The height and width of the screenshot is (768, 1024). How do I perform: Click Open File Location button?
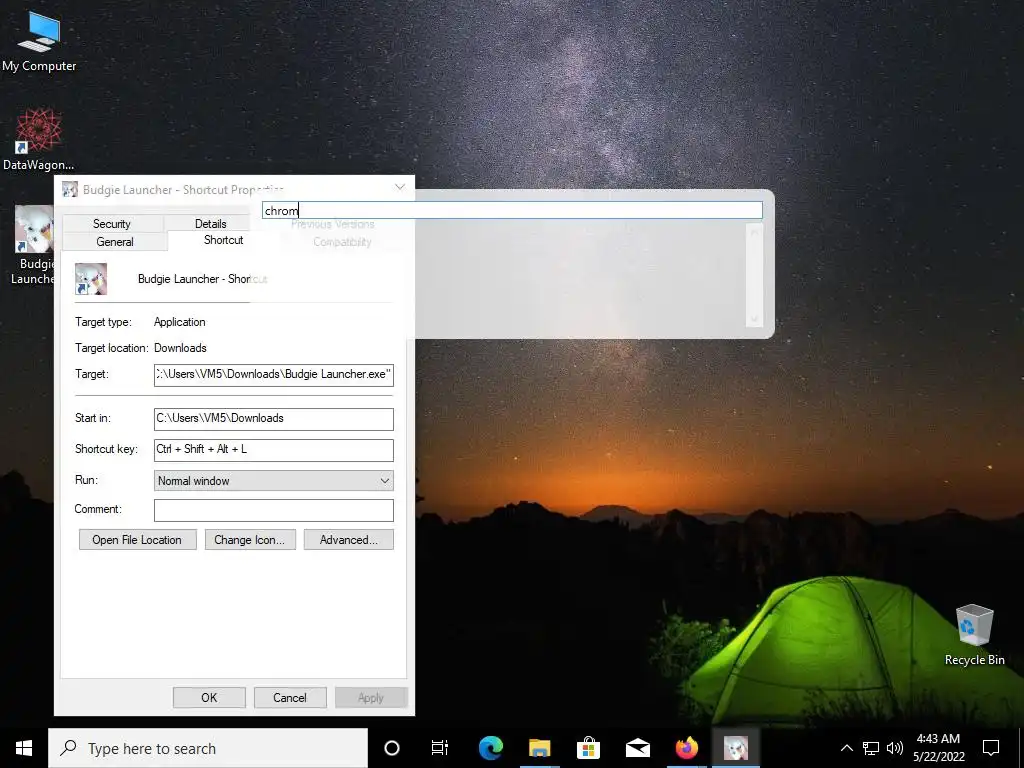tap(137, 539)
